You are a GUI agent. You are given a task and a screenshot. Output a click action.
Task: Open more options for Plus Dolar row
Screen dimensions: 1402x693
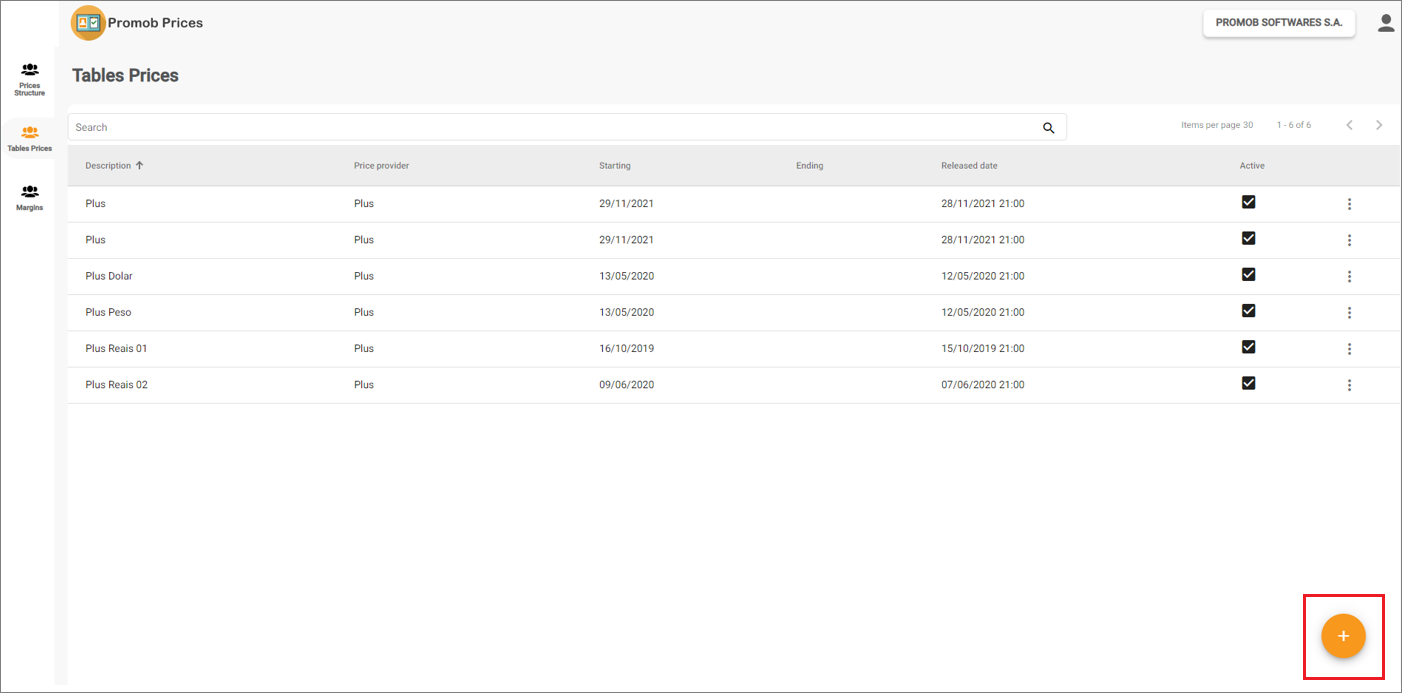pyautogui.click(x=1349, y=277)
